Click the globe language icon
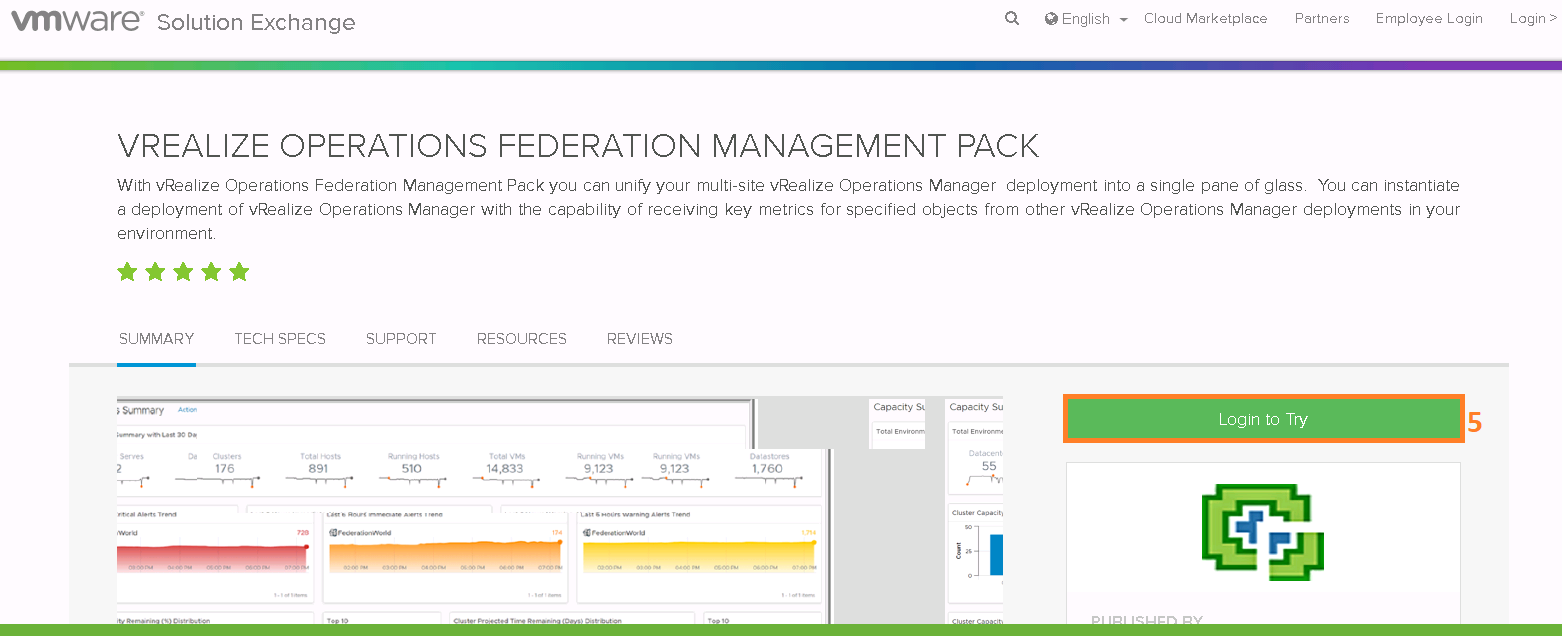 pyautogui.click(x=1050, y=18)
